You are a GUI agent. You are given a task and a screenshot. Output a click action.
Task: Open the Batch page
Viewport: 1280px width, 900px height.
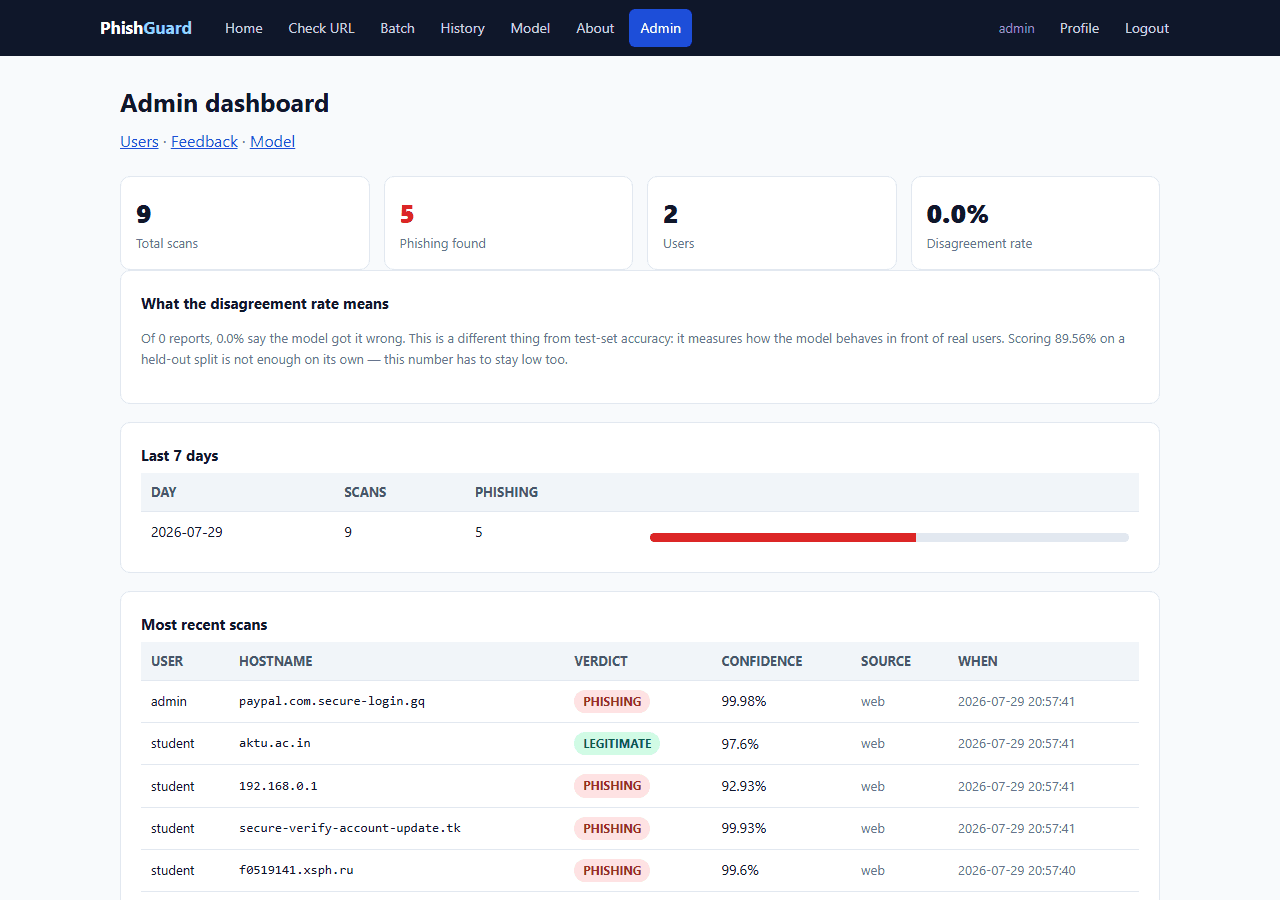[x=397, y=28]
